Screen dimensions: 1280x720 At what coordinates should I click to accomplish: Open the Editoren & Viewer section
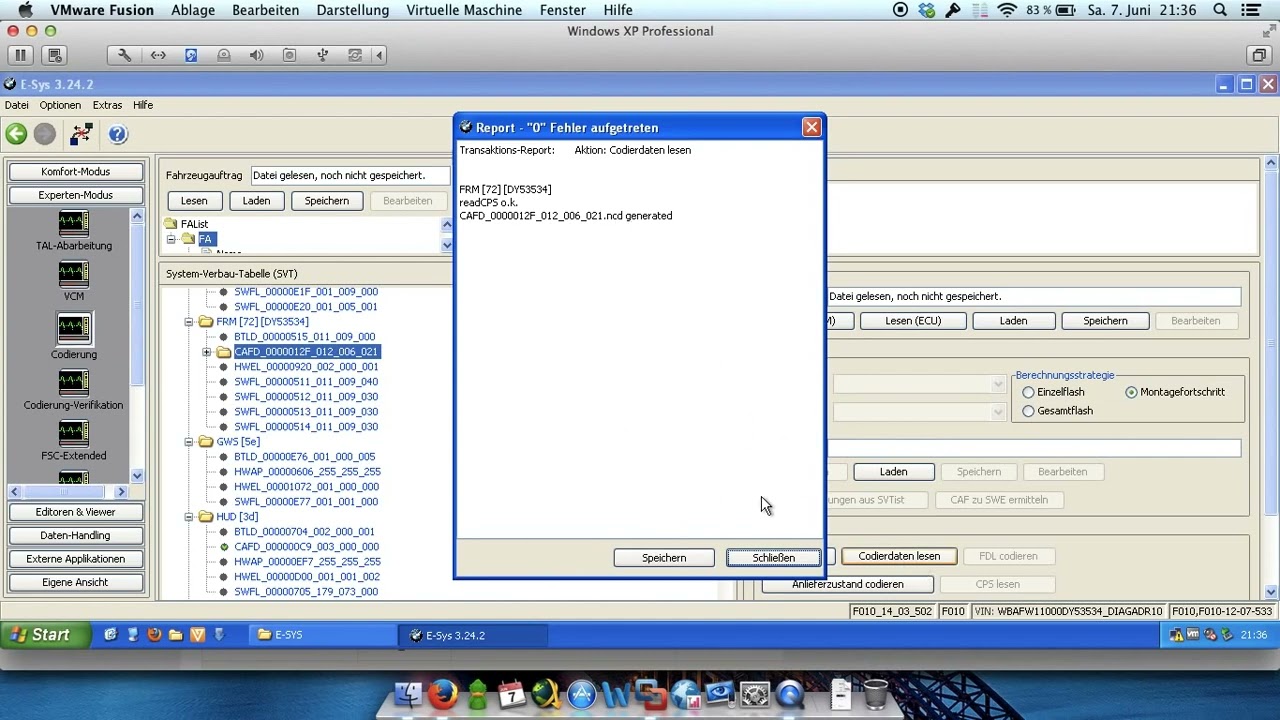tap(76, 512)
